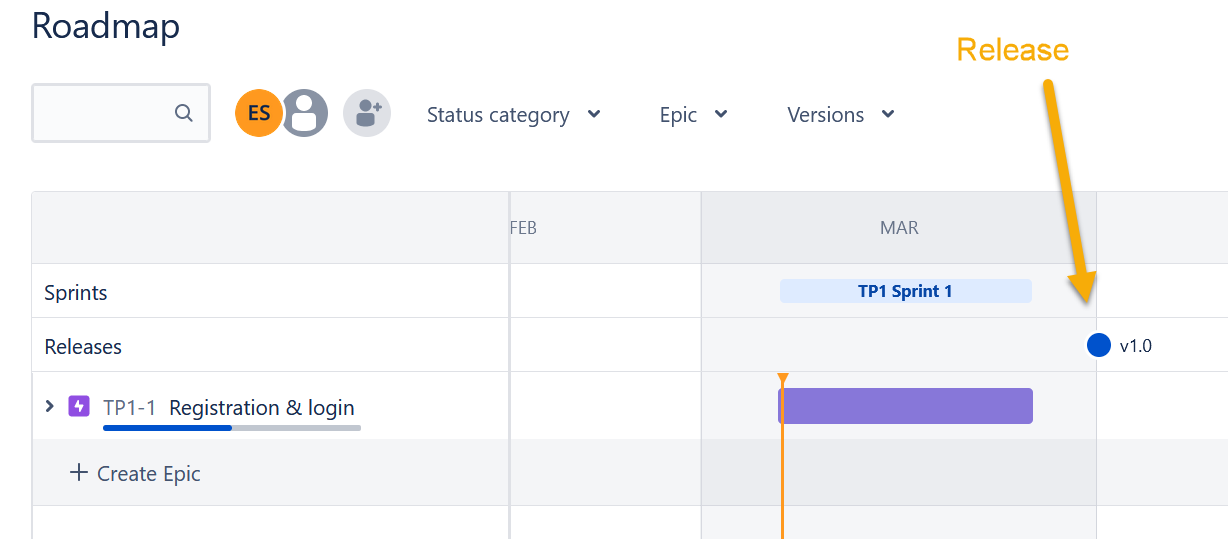Expand the TP1-1 epic row chevron

tap(49, 407)
